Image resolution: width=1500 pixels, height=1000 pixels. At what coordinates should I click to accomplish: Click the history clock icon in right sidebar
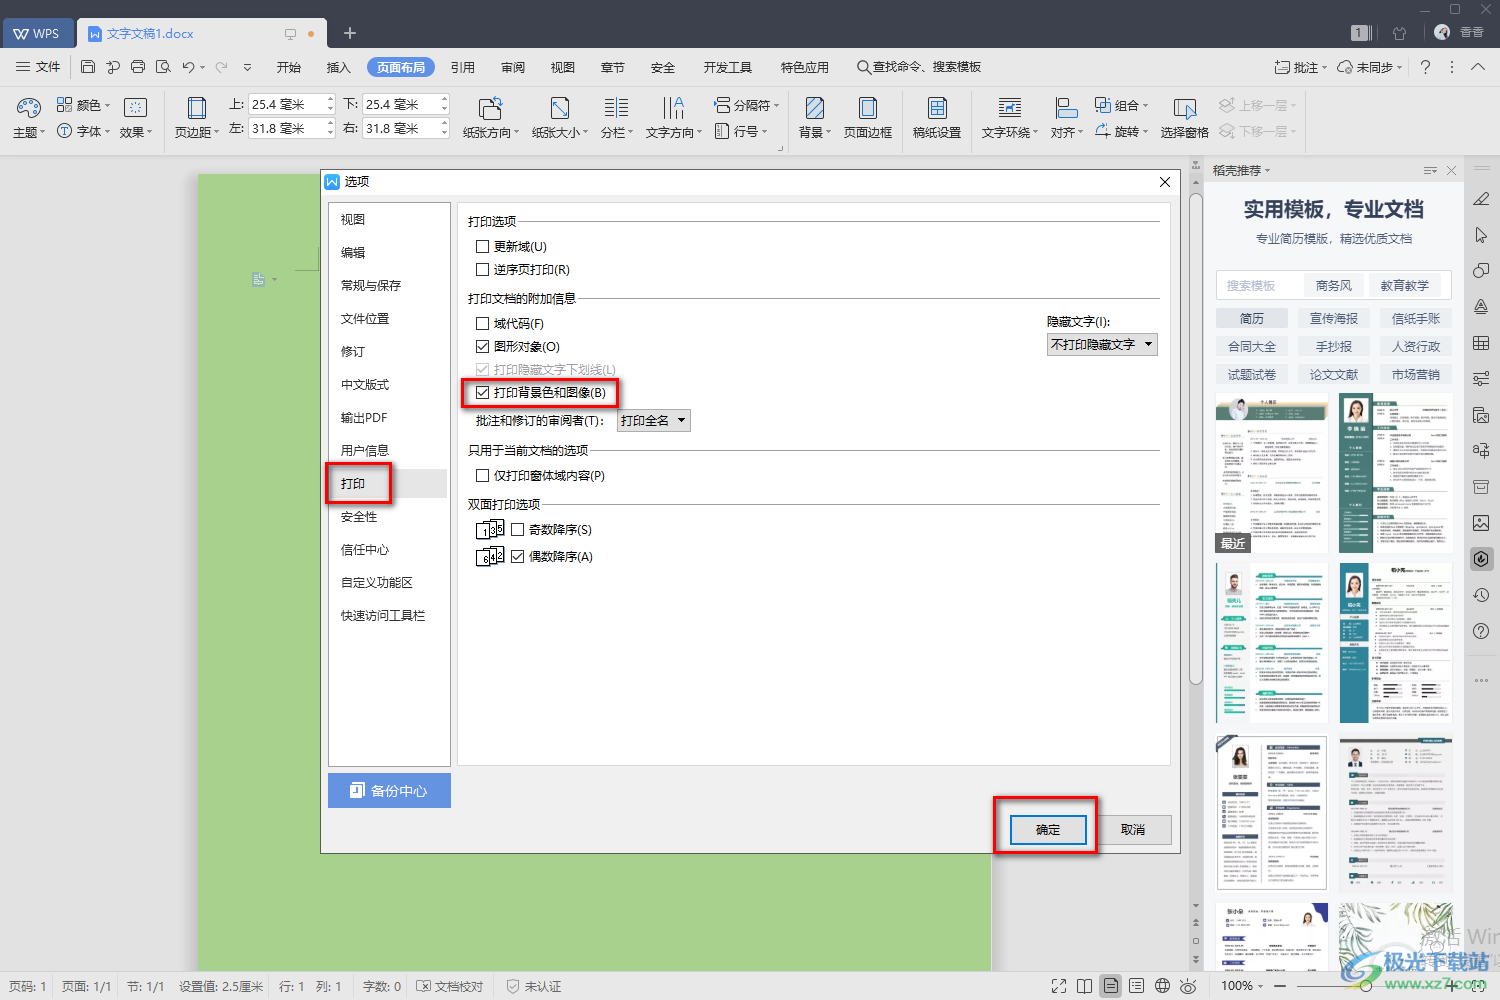tap(1481, 595)
